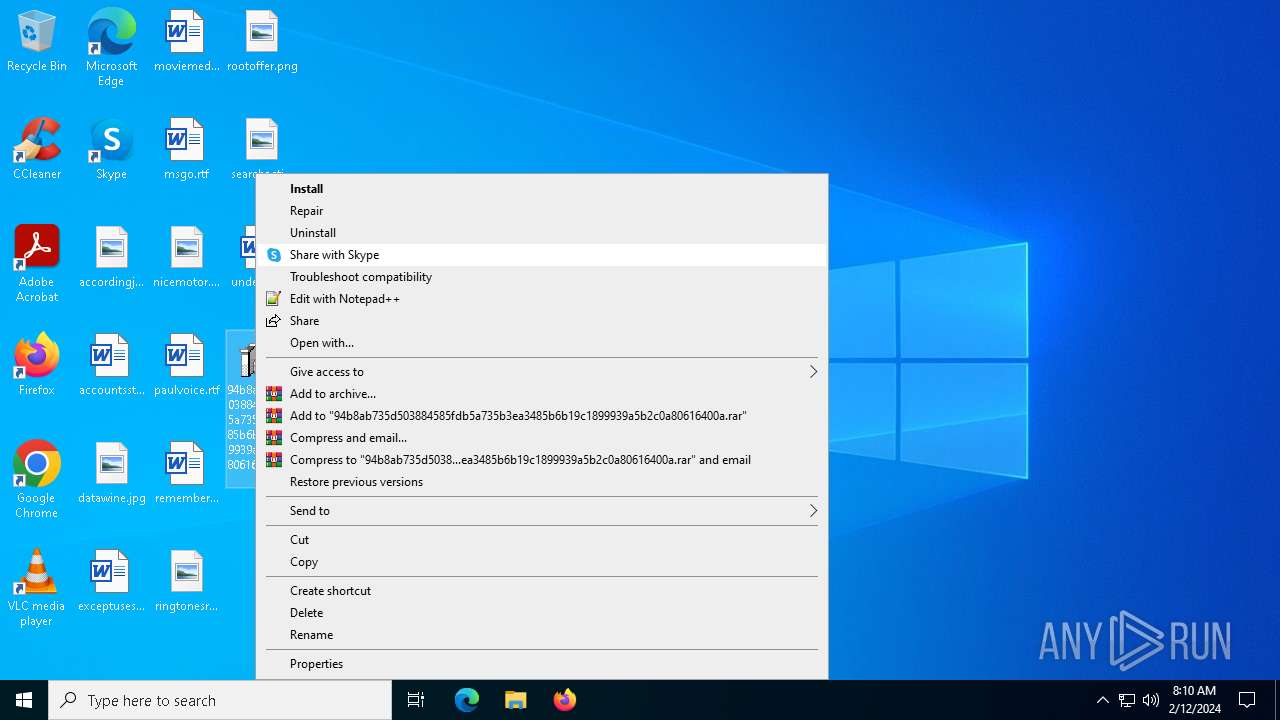Choose Open with... from the menu

pos(542,343)
